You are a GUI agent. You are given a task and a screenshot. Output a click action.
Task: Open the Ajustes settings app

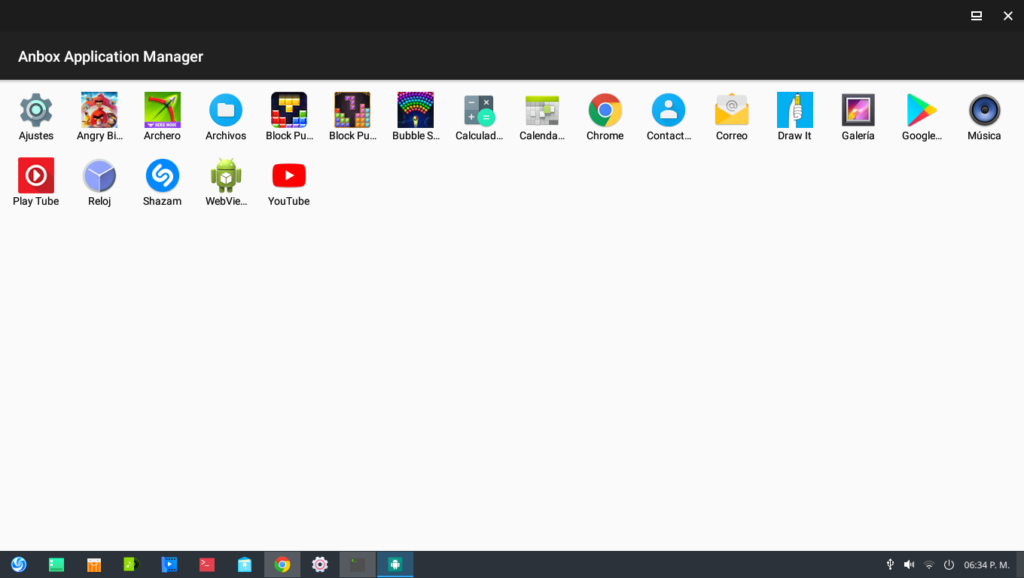click(36, 111)
